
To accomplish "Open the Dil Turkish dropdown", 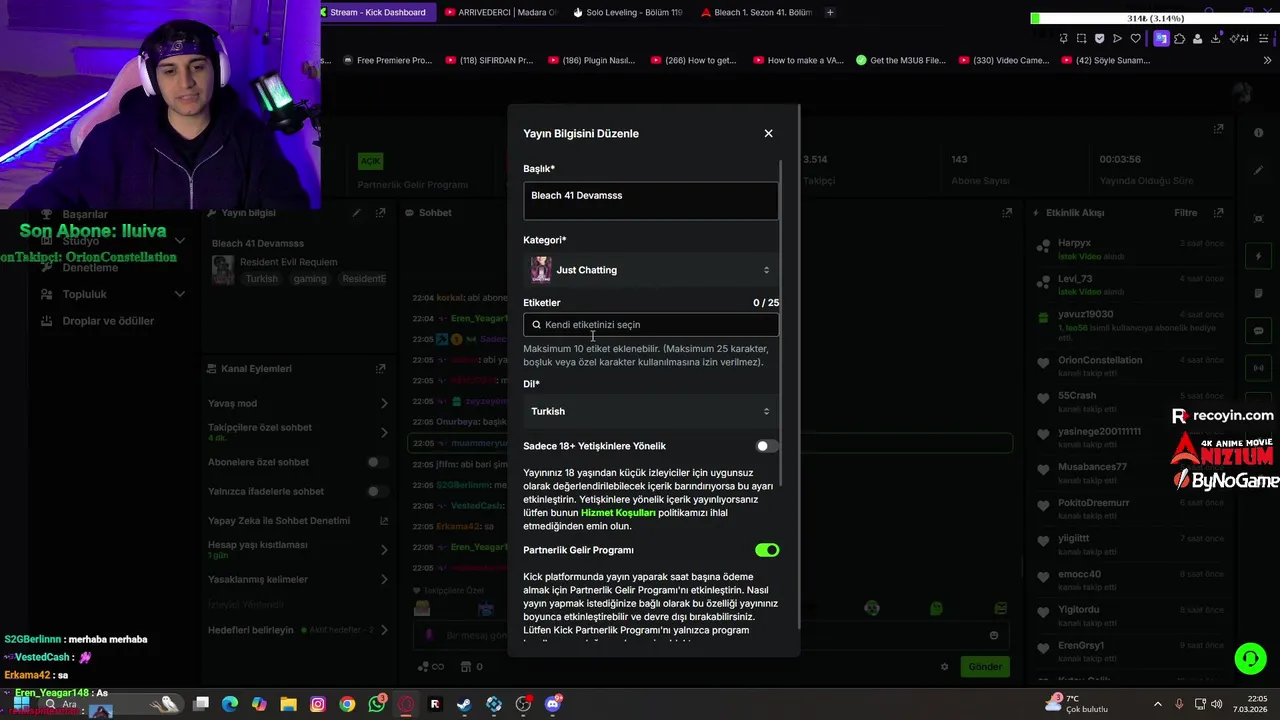I will [x=650, y=411].
